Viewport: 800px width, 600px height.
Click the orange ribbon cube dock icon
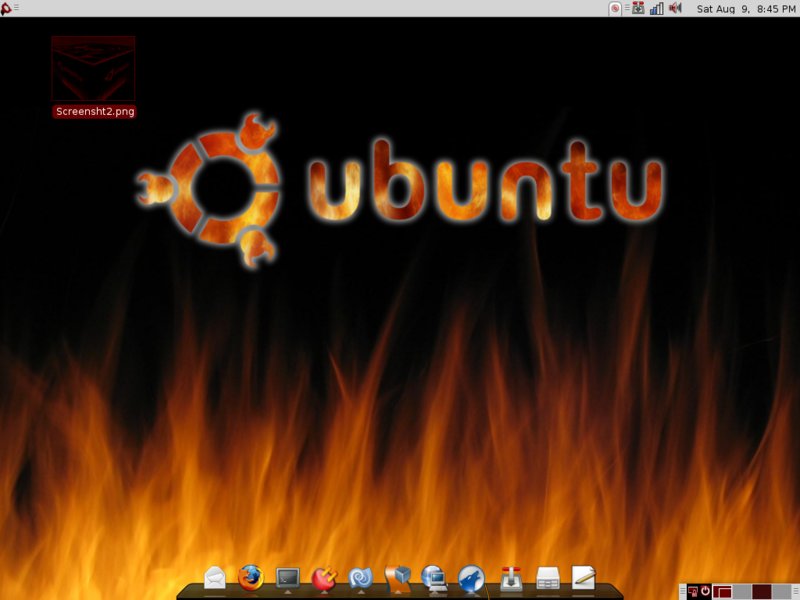click(397, 577)
